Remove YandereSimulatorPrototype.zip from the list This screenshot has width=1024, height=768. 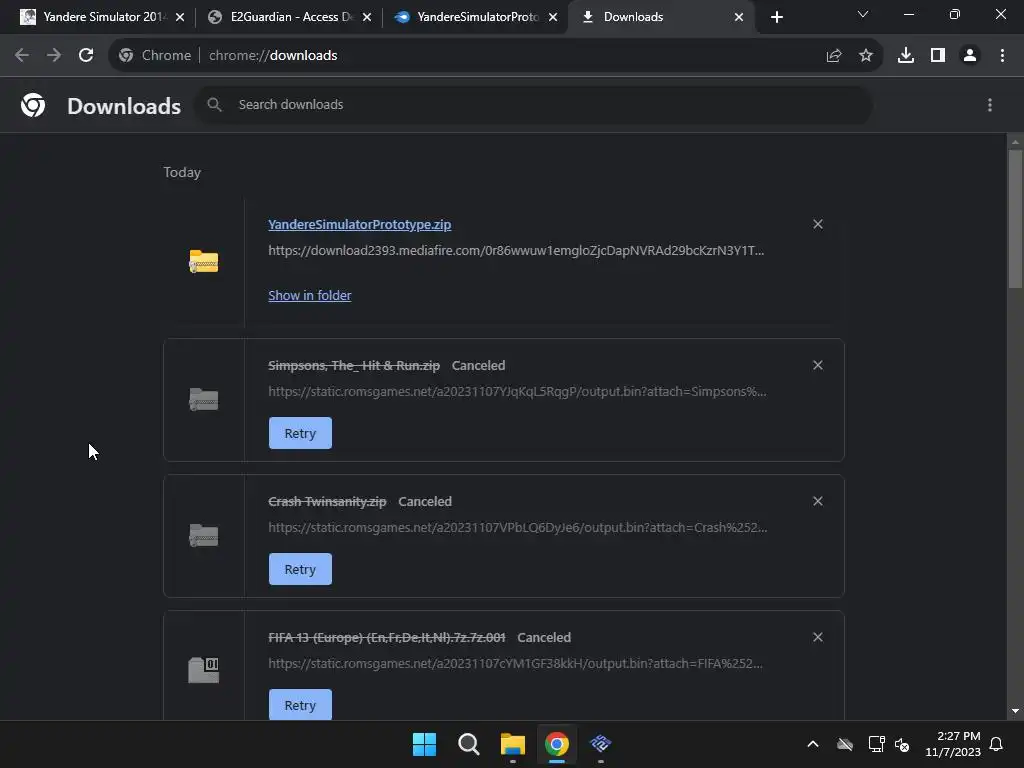(x=818, y=224)
